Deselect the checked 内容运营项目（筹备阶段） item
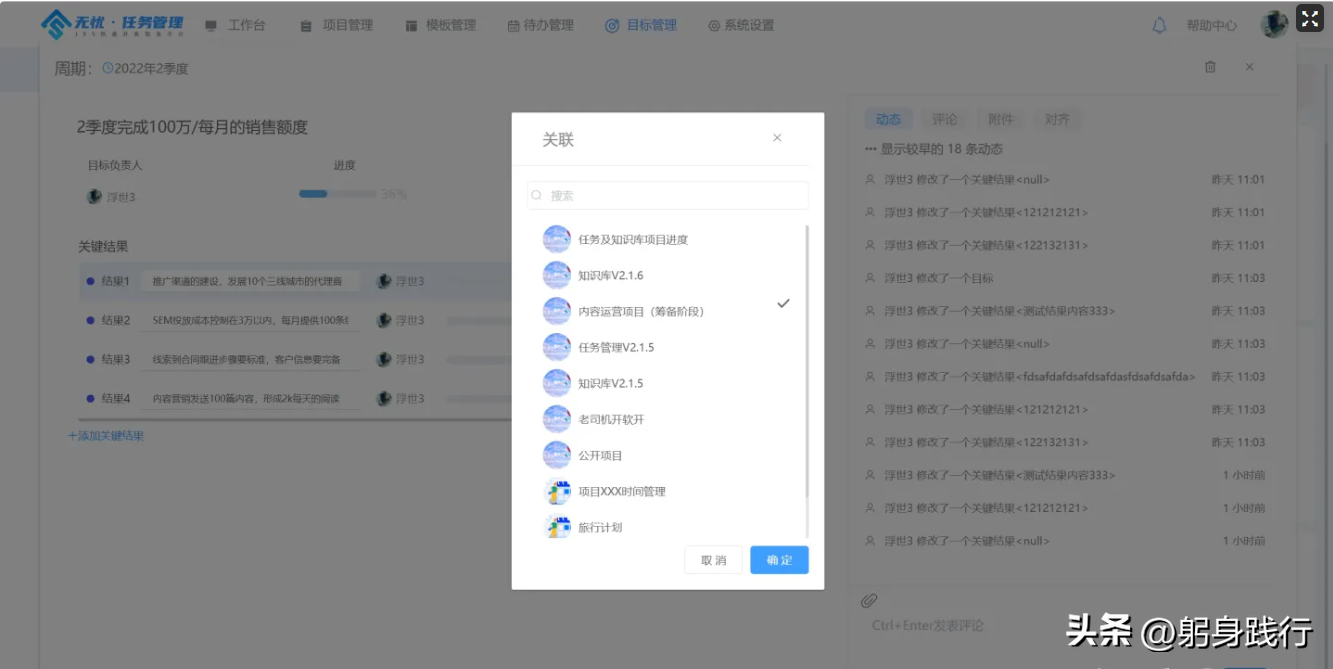This screenshot has height=669, width=1333. 640,312
